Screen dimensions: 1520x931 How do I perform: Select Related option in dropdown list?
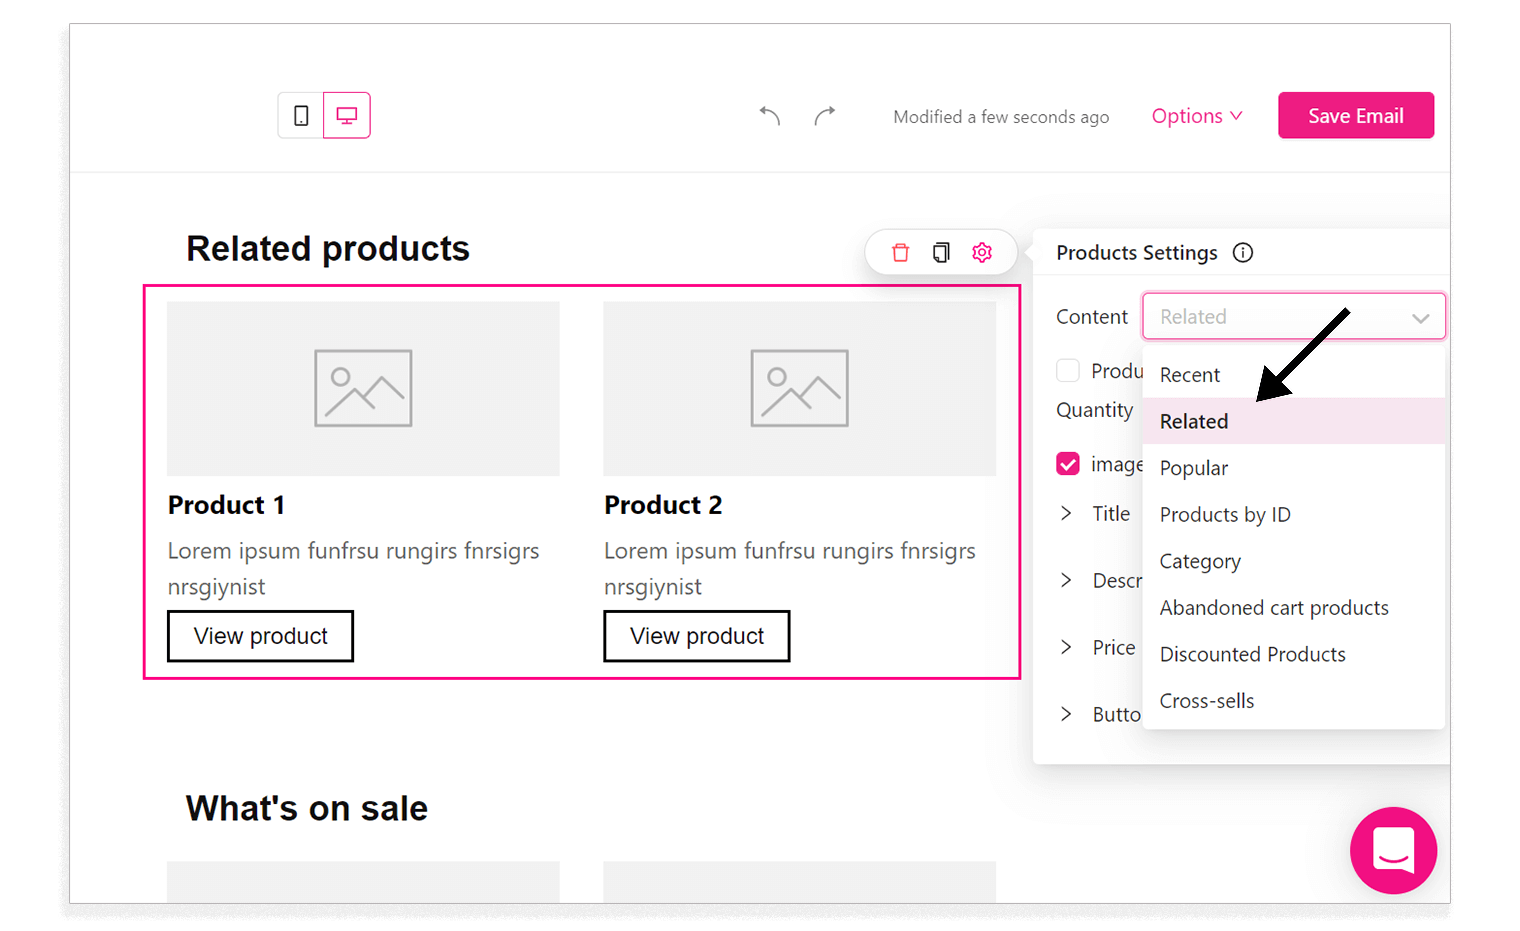(1294, 421)
